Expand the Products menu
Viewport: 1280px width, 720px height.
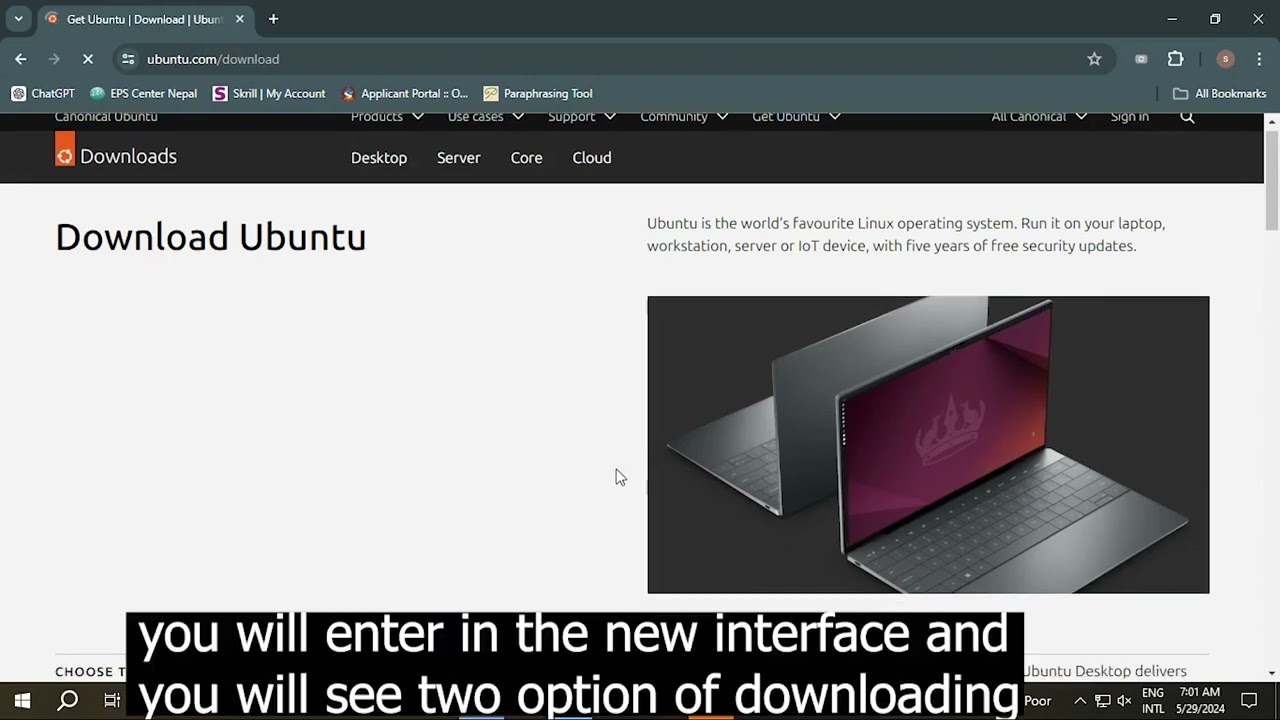387,117
